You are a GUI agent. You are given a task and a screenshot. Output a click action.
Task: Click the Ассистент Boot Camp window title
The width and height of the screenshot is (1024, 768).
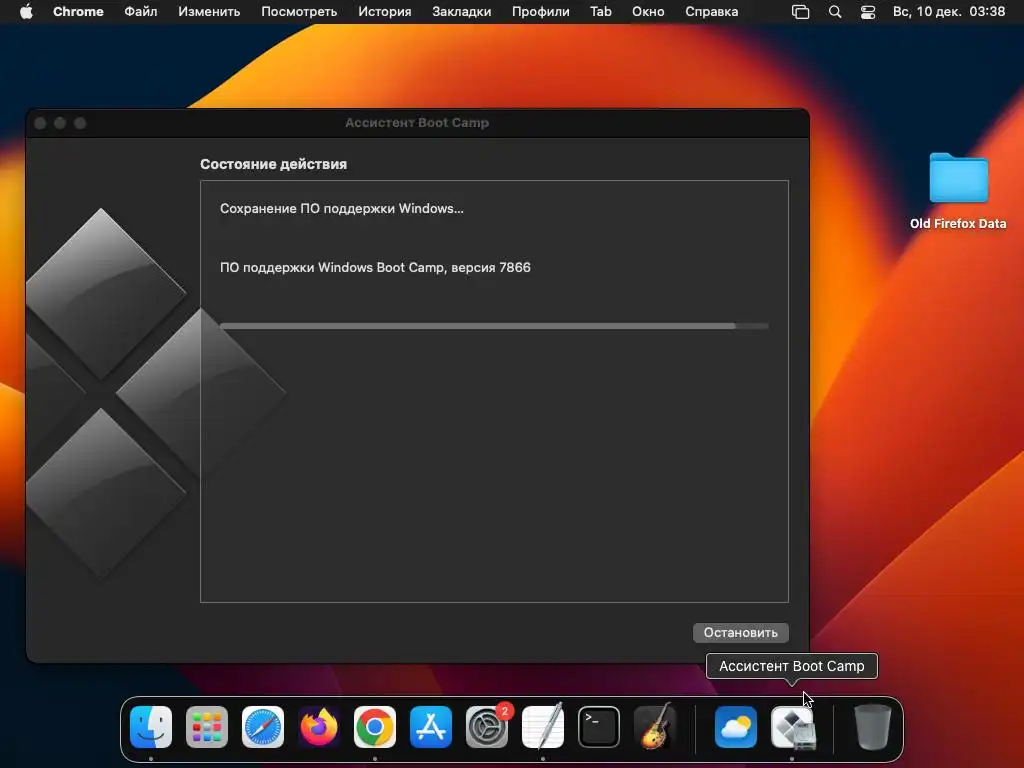click(417, 123)
